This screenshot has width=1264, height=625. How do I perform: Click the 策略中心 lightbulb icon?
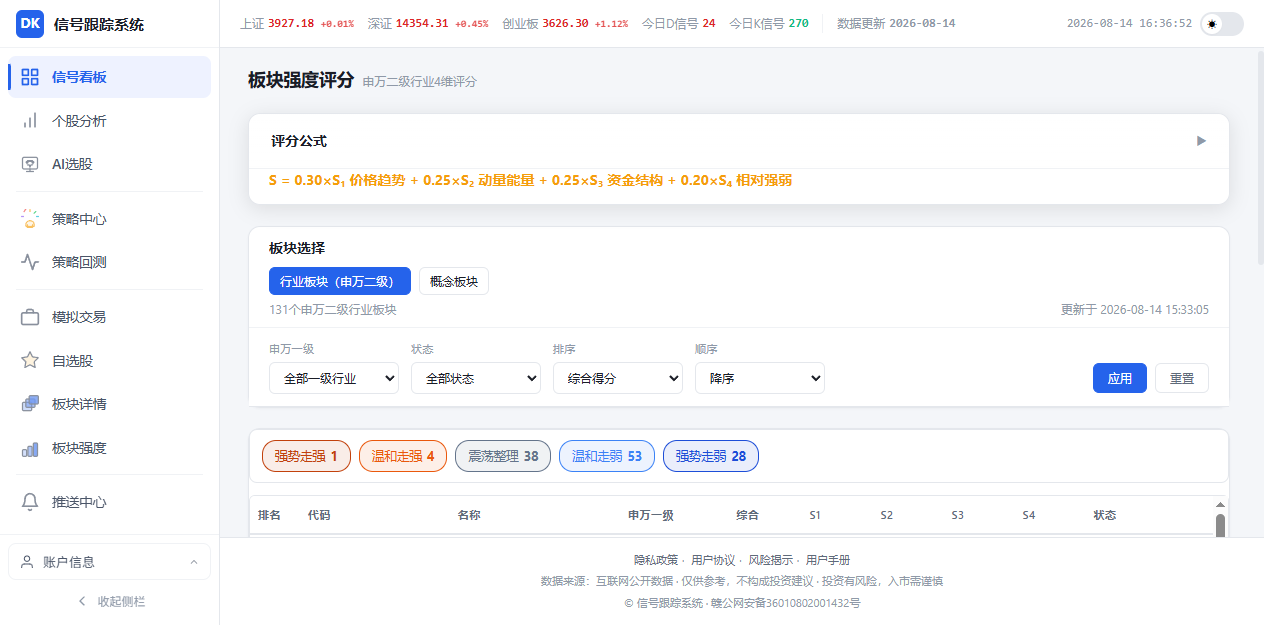click(30, 219)
